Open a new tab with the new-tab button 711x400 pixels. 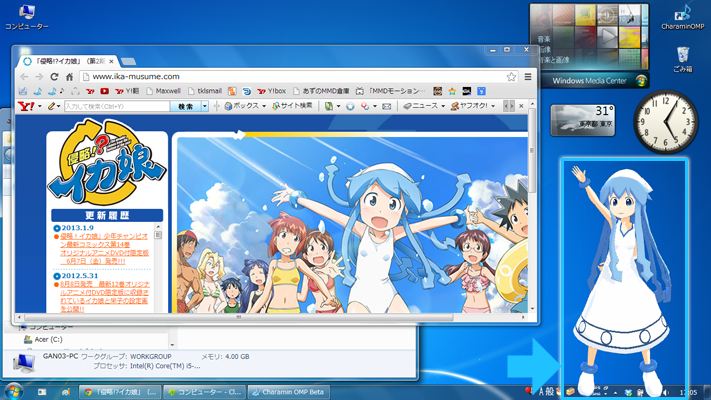pyautogui.click(x=128, y=61)
